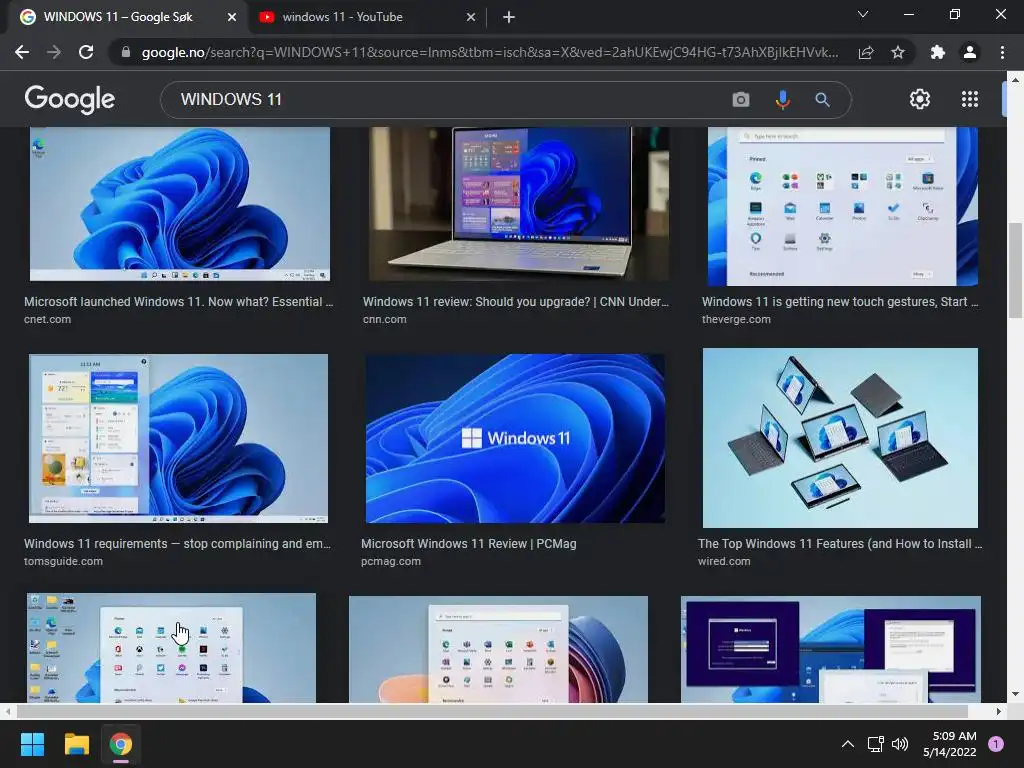Viewport: 1024px width, 768px height.
Task: Reload the current page
Action: point(86,52)
